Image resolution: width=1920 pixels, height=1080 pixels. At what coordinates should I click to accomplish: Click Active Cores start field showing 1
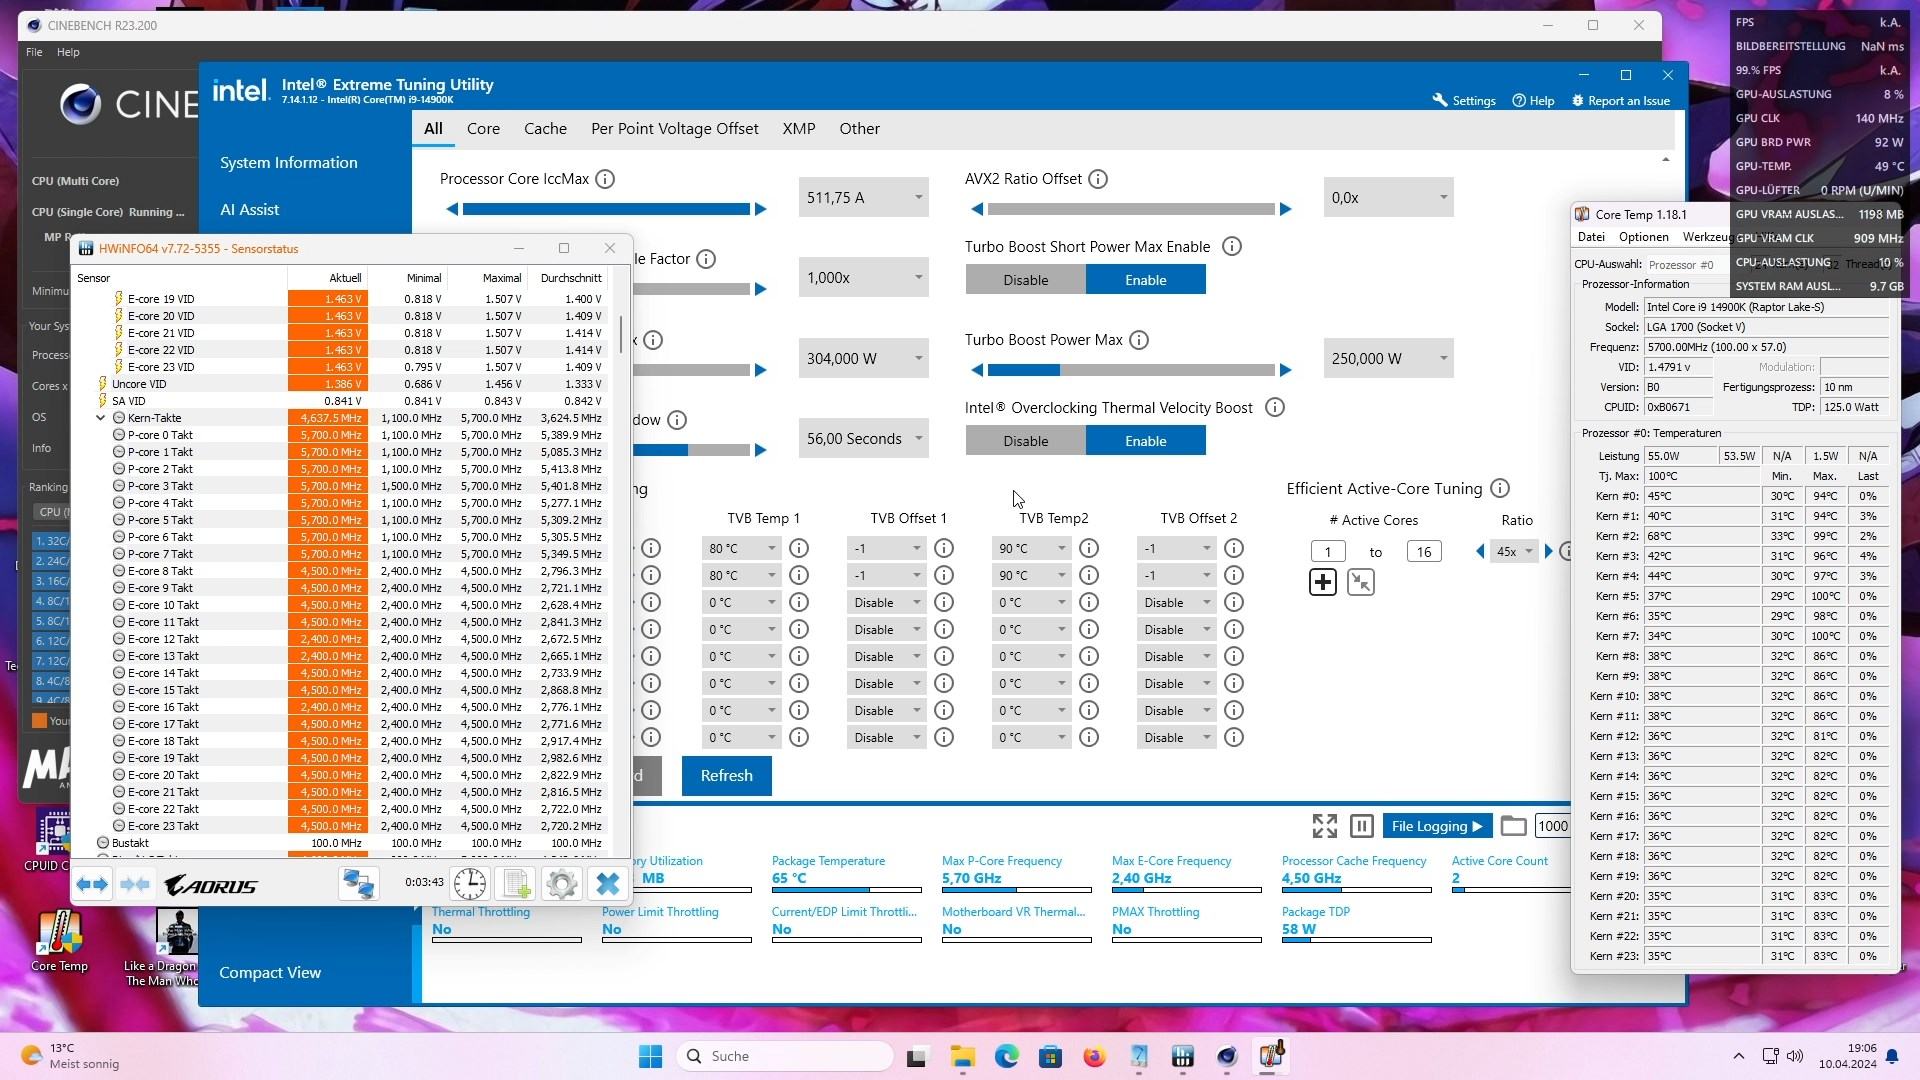point(1328,552)
